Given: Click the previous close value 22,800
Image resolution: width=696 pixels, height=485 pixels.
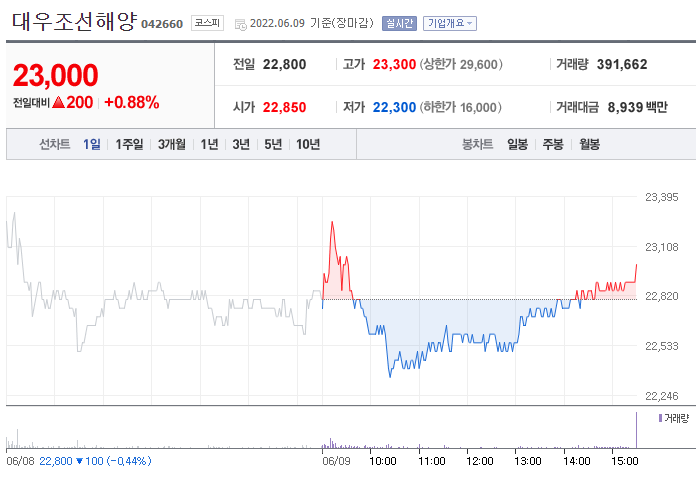Looking at the screenshot, I should [285, 64].
